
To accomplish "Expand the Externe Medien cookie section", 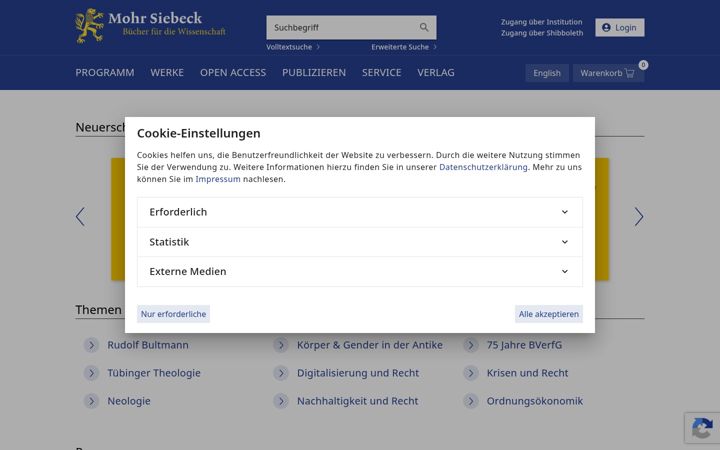I will tap(360, 271).
